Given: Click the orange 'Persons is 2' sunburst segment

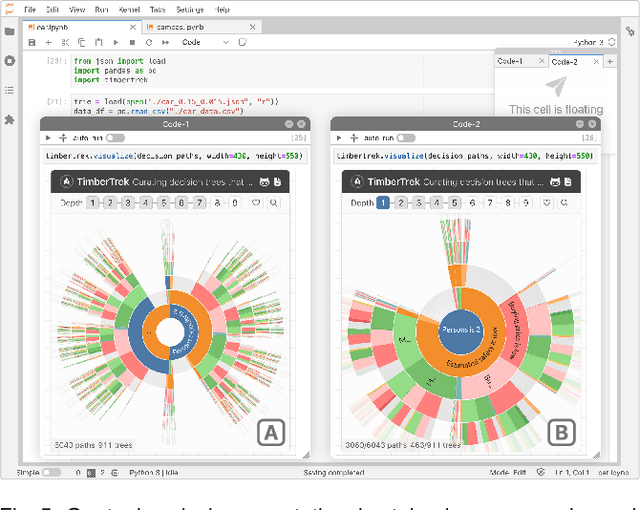Looking at the screenshot, I should 462,329.
